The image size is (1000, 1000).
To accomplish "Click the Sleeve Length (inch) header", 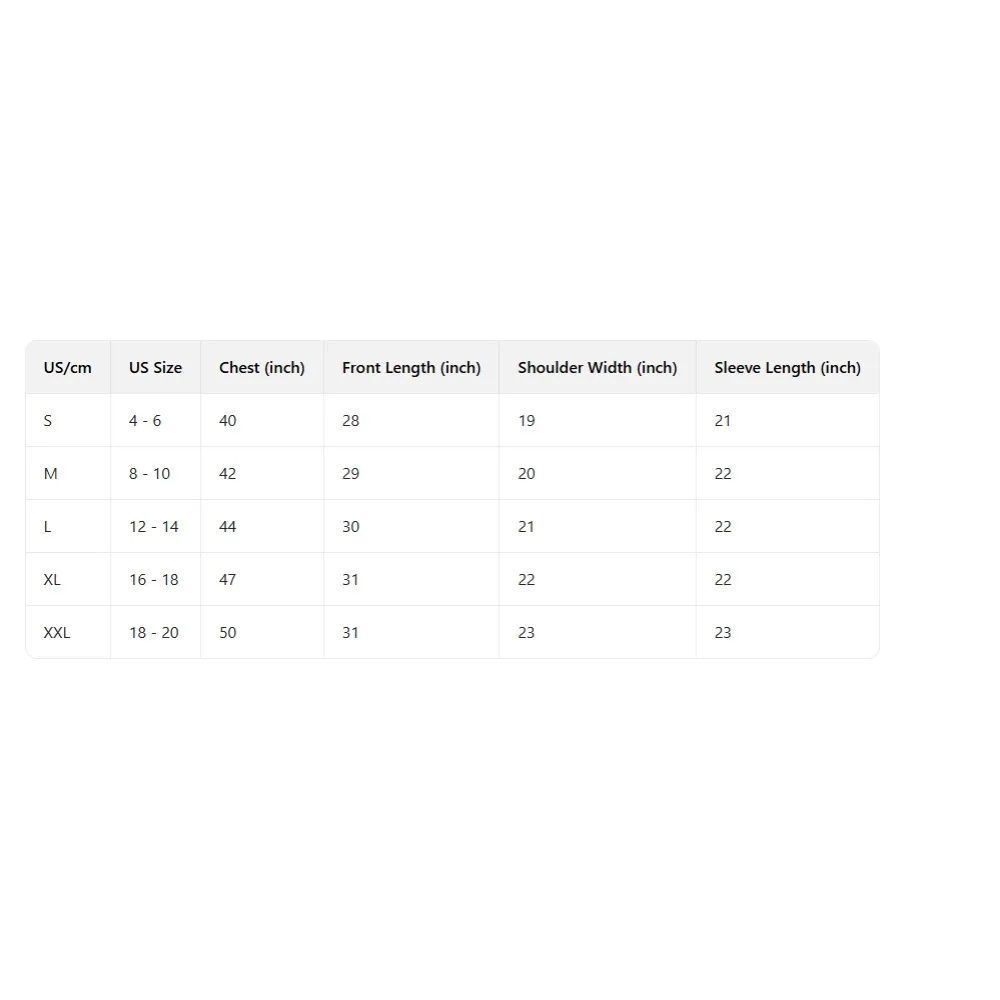I will (787, 368).
